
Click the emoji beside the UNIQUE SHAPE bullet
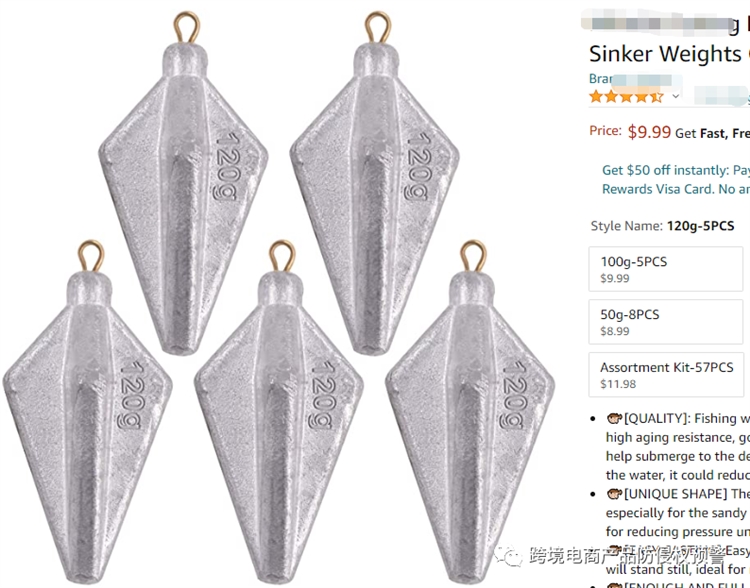click(614, 494)
